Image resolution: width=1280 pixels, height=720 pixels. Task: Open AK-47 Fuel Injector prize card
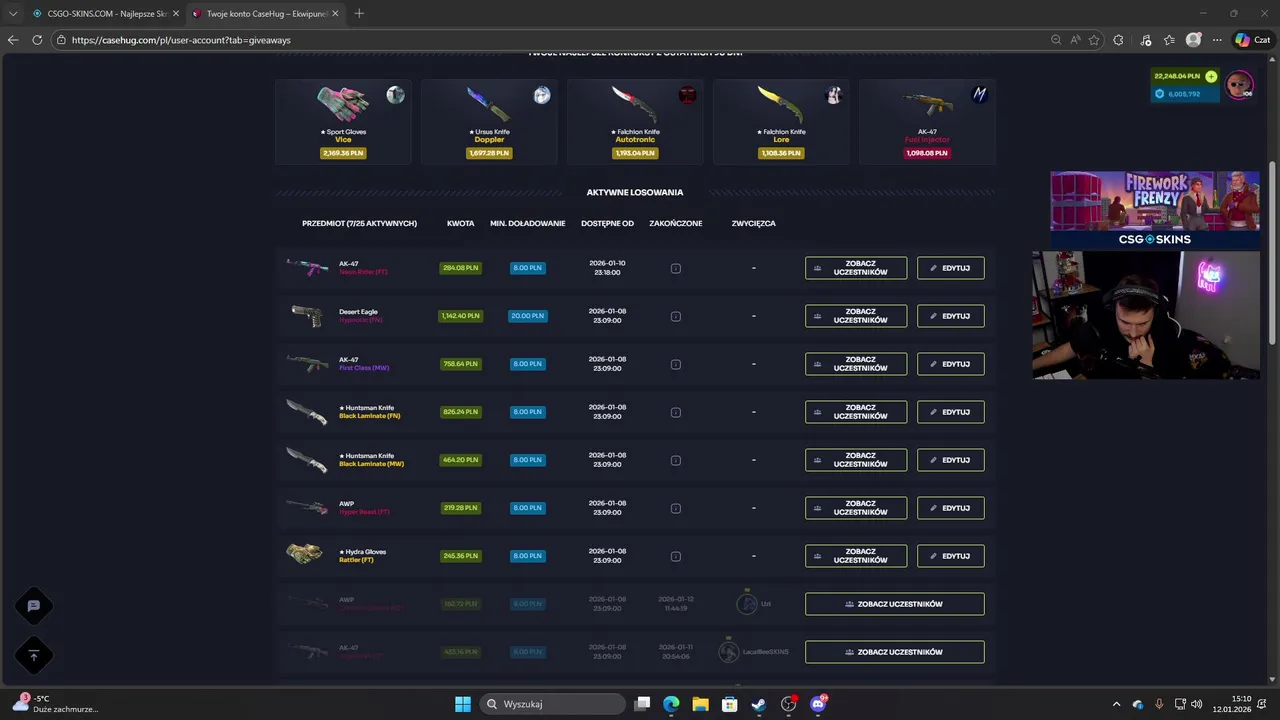point(927,122)
